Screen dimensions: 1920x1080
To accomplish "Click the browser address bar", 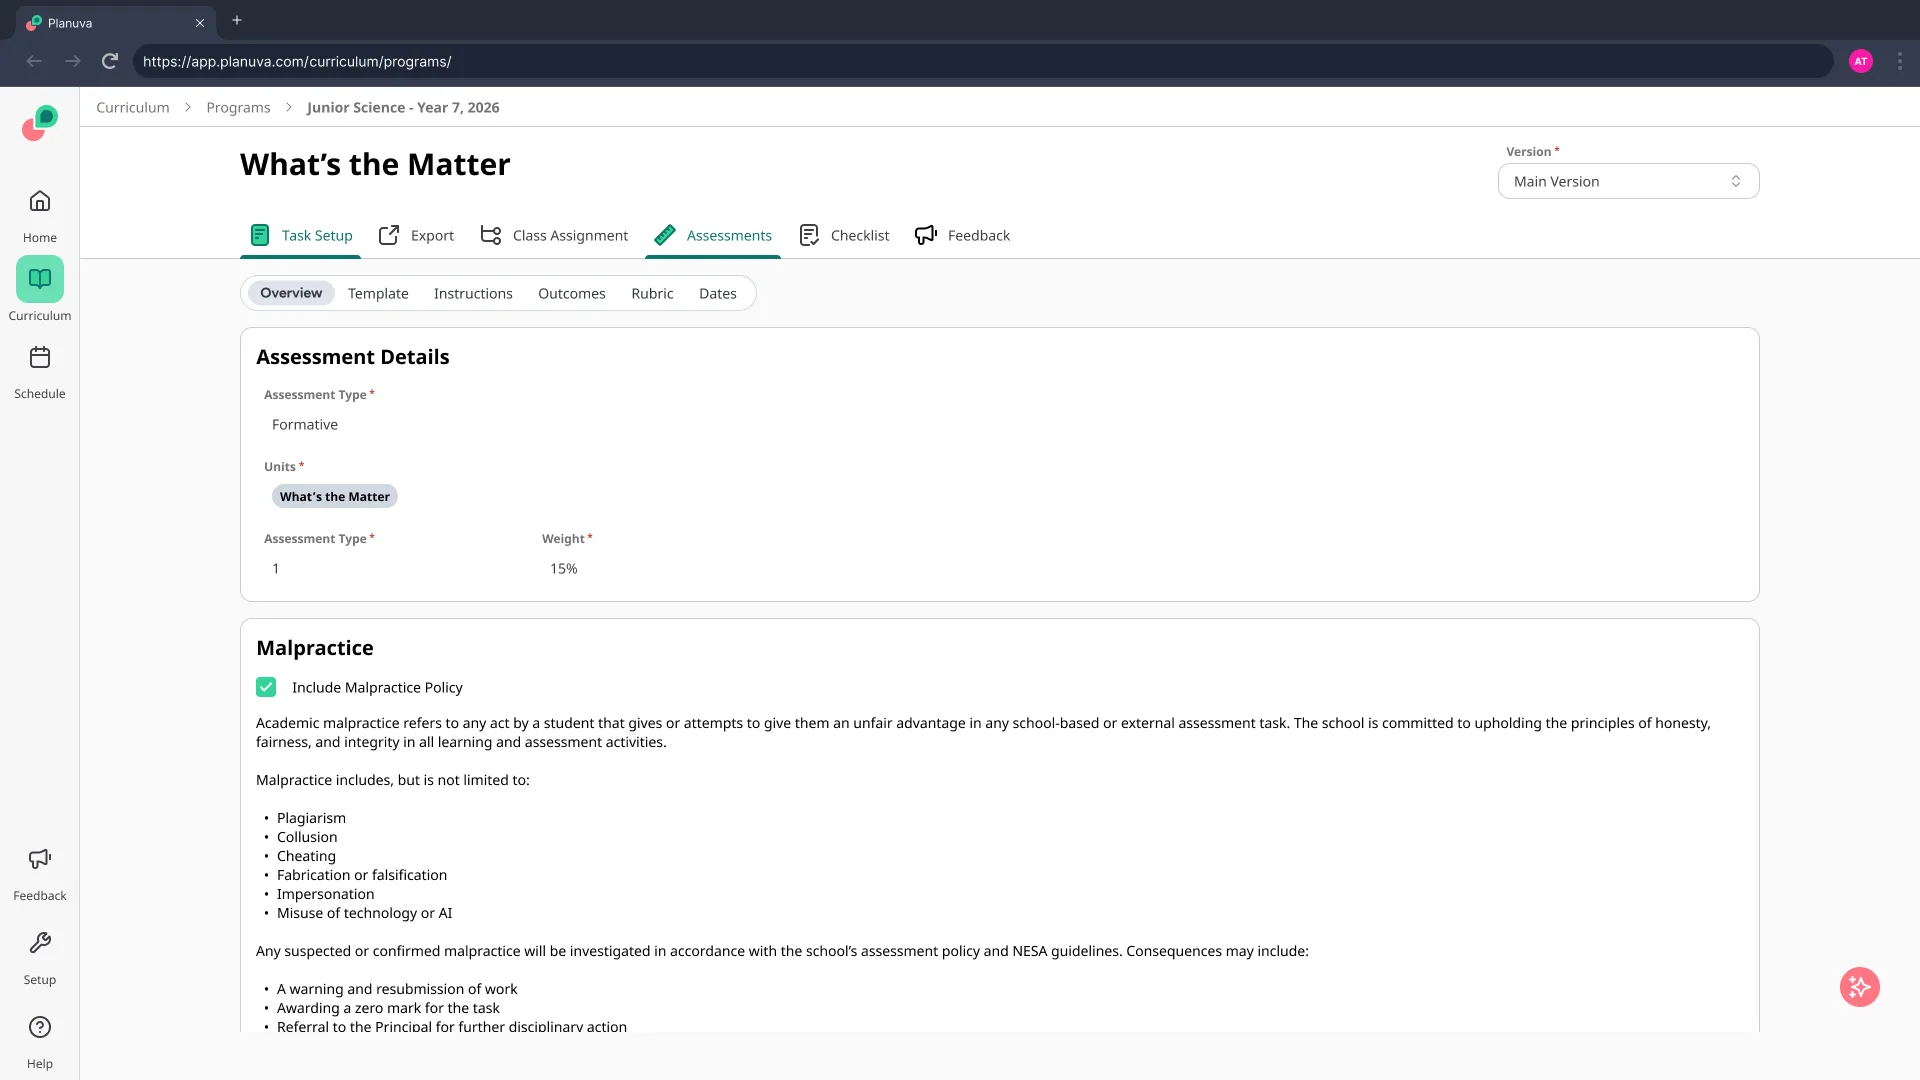I will point(980,61).
